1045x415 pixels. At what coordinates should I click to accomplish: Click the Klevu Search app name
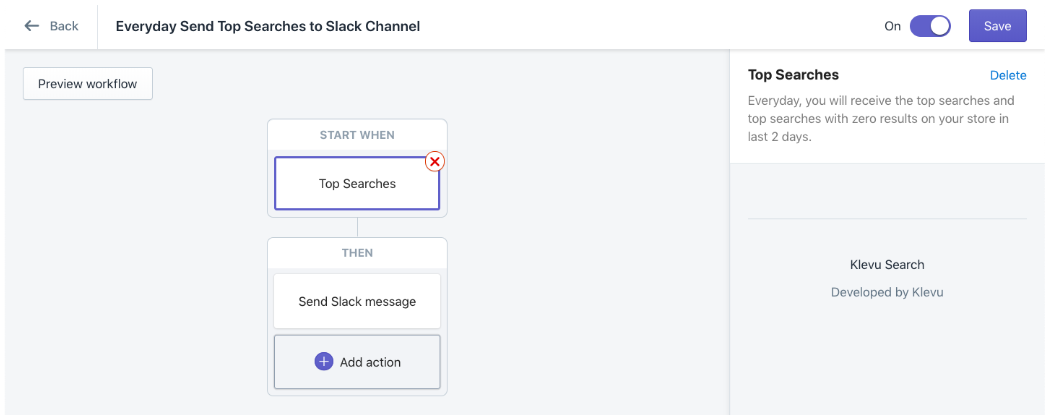tap(887, 265)
